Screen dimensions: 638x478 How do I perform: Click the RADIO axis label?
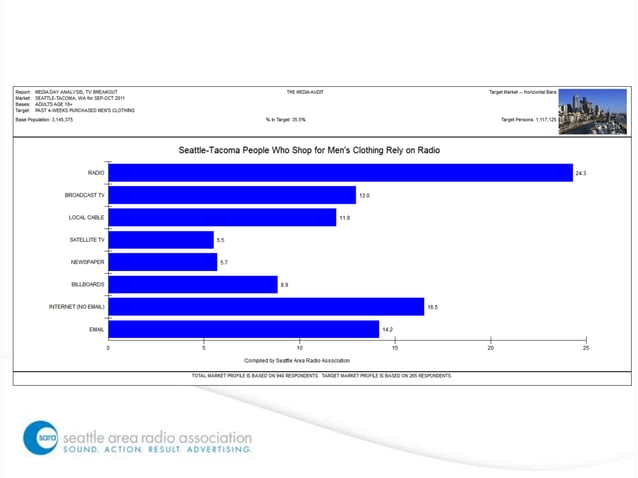pyautogui.click(x=96, y=173)
